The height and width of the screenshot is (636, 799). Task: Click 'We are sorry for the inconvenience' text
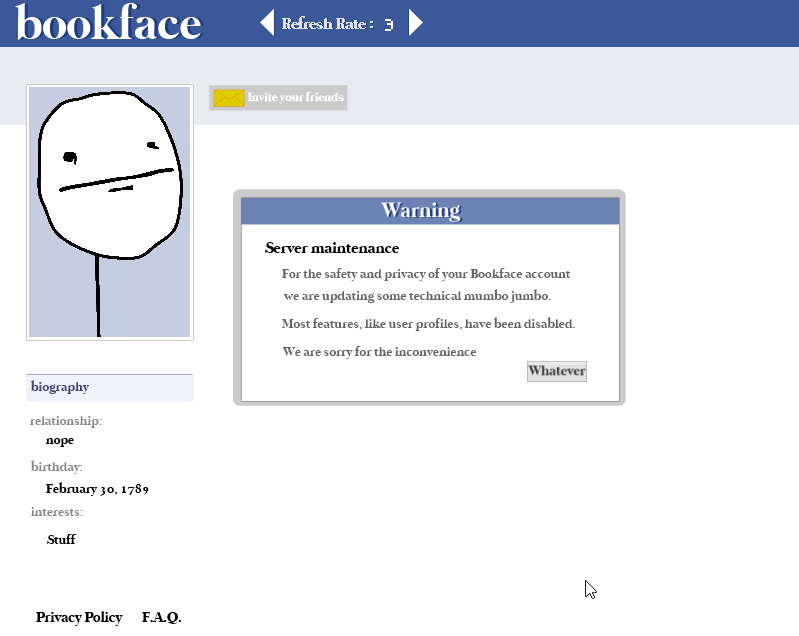click(379, 352)
